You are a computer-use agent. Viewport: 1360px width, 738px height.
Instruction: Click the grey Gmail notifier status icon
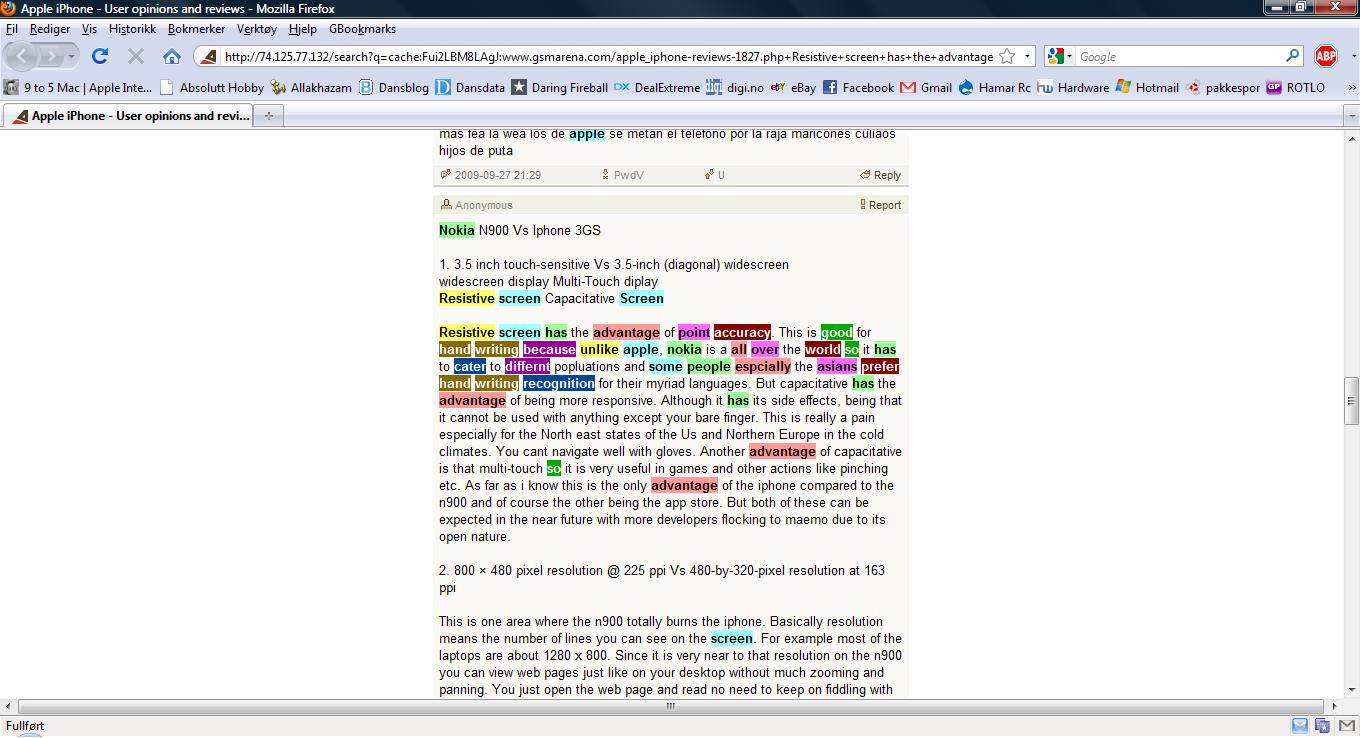tap(1345, 726)
